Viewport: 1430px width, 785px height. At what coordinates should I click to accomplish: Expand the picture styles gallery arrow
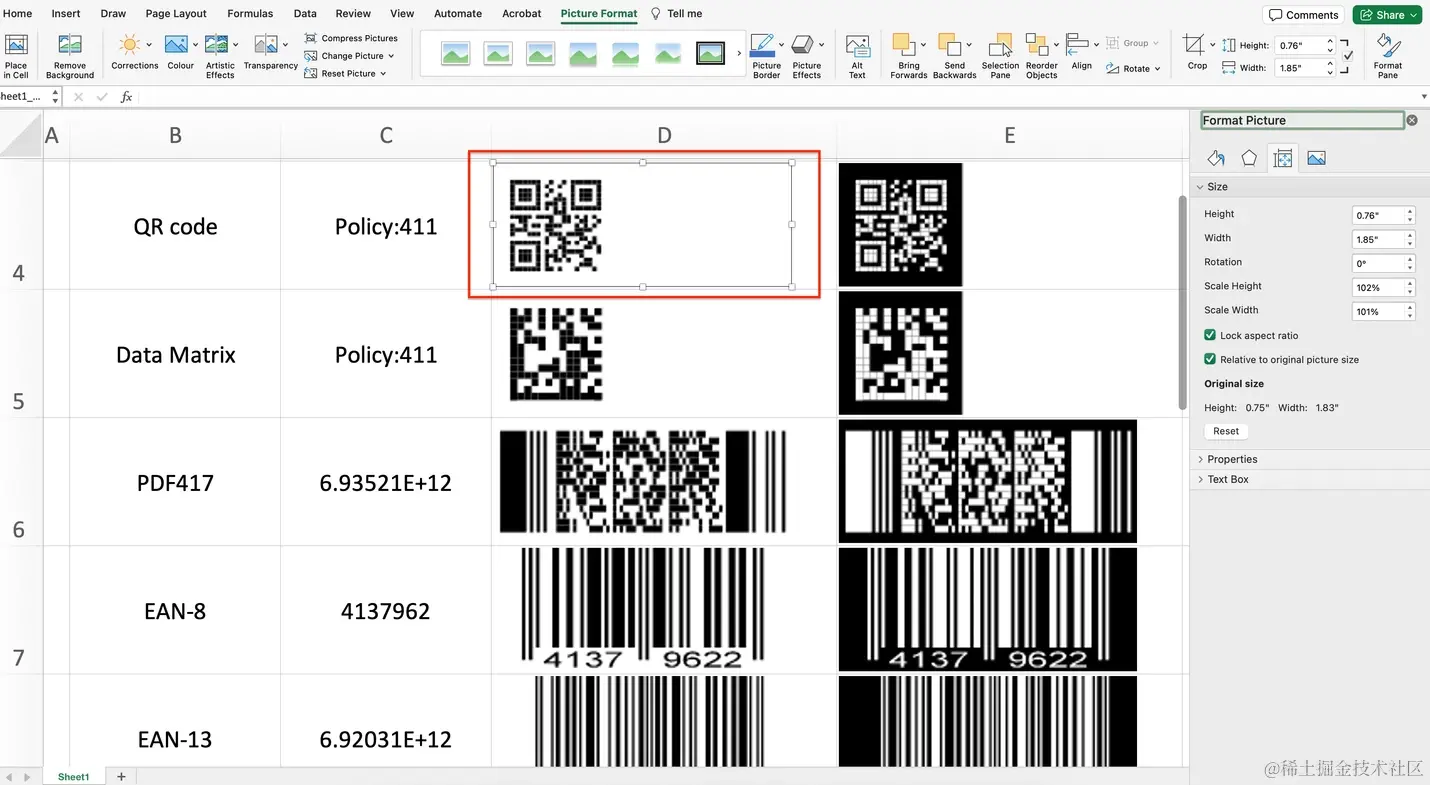click(x=739, y=54)
